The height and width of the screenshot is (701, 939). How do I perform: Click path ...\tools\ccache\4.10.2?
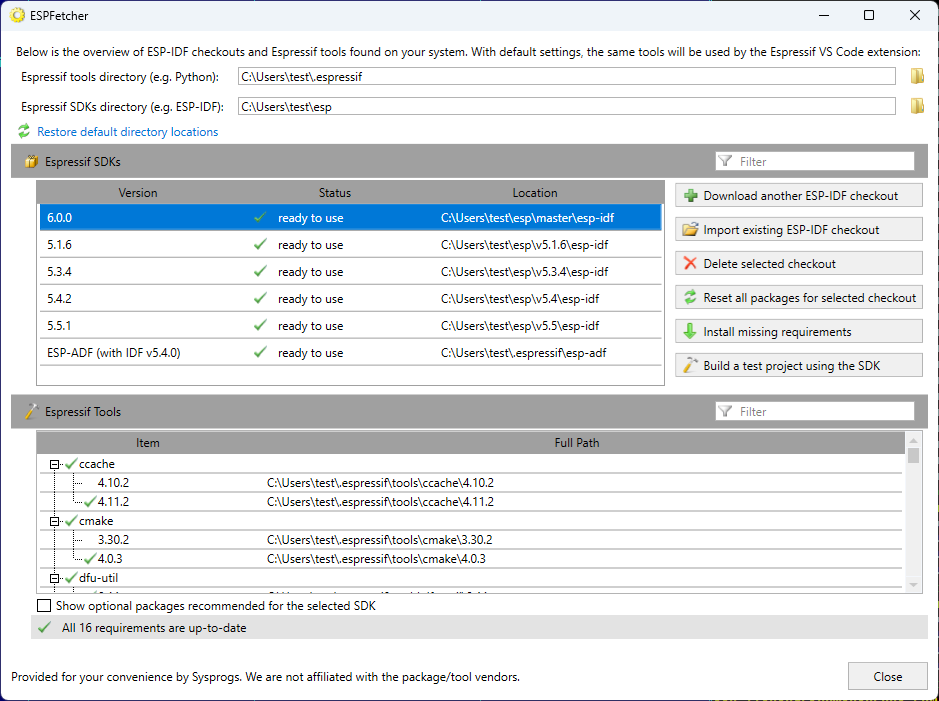[x=380, y=482]
